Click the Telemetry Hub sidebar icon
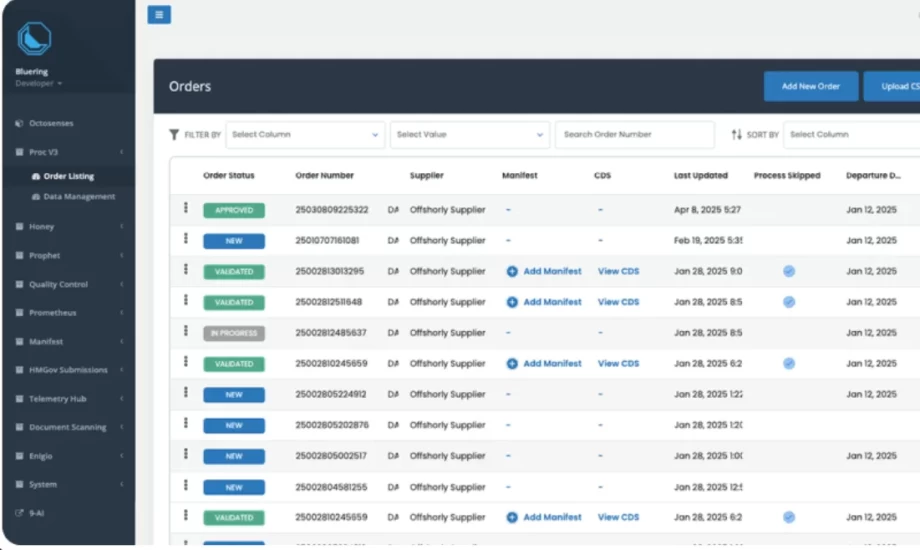Screen dimensions: 920x550 (19, 399)
